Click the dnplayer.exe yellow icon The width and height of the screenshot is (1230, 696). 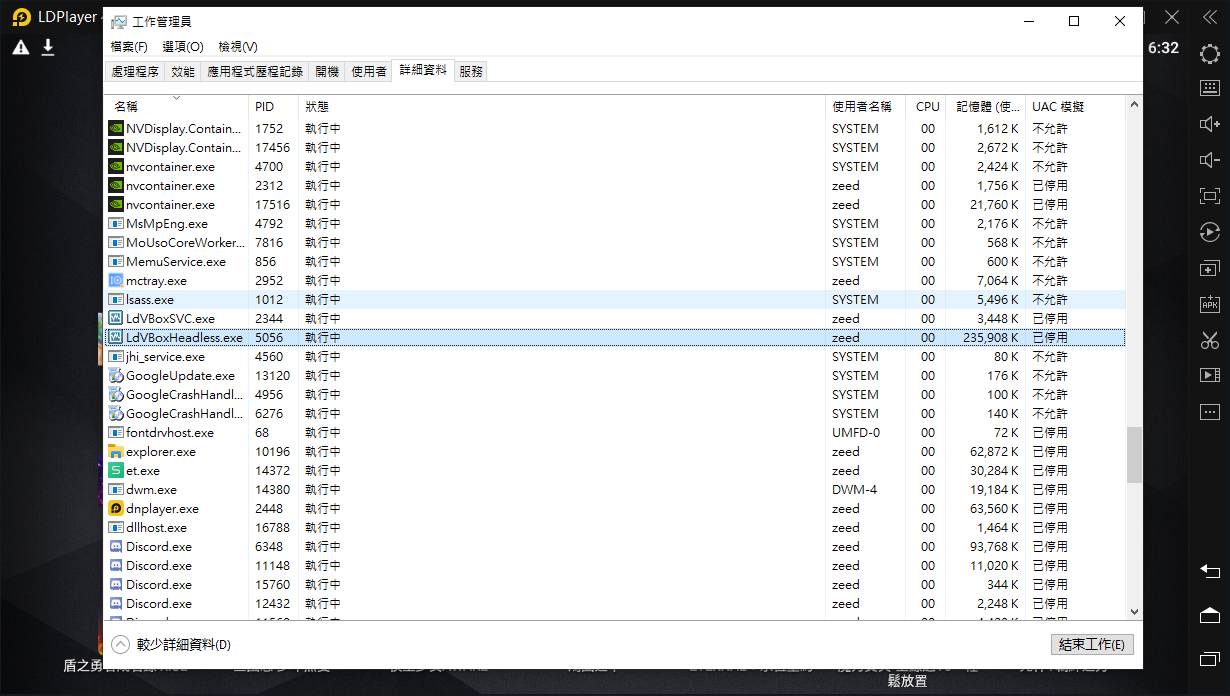(x=116, y=509)
